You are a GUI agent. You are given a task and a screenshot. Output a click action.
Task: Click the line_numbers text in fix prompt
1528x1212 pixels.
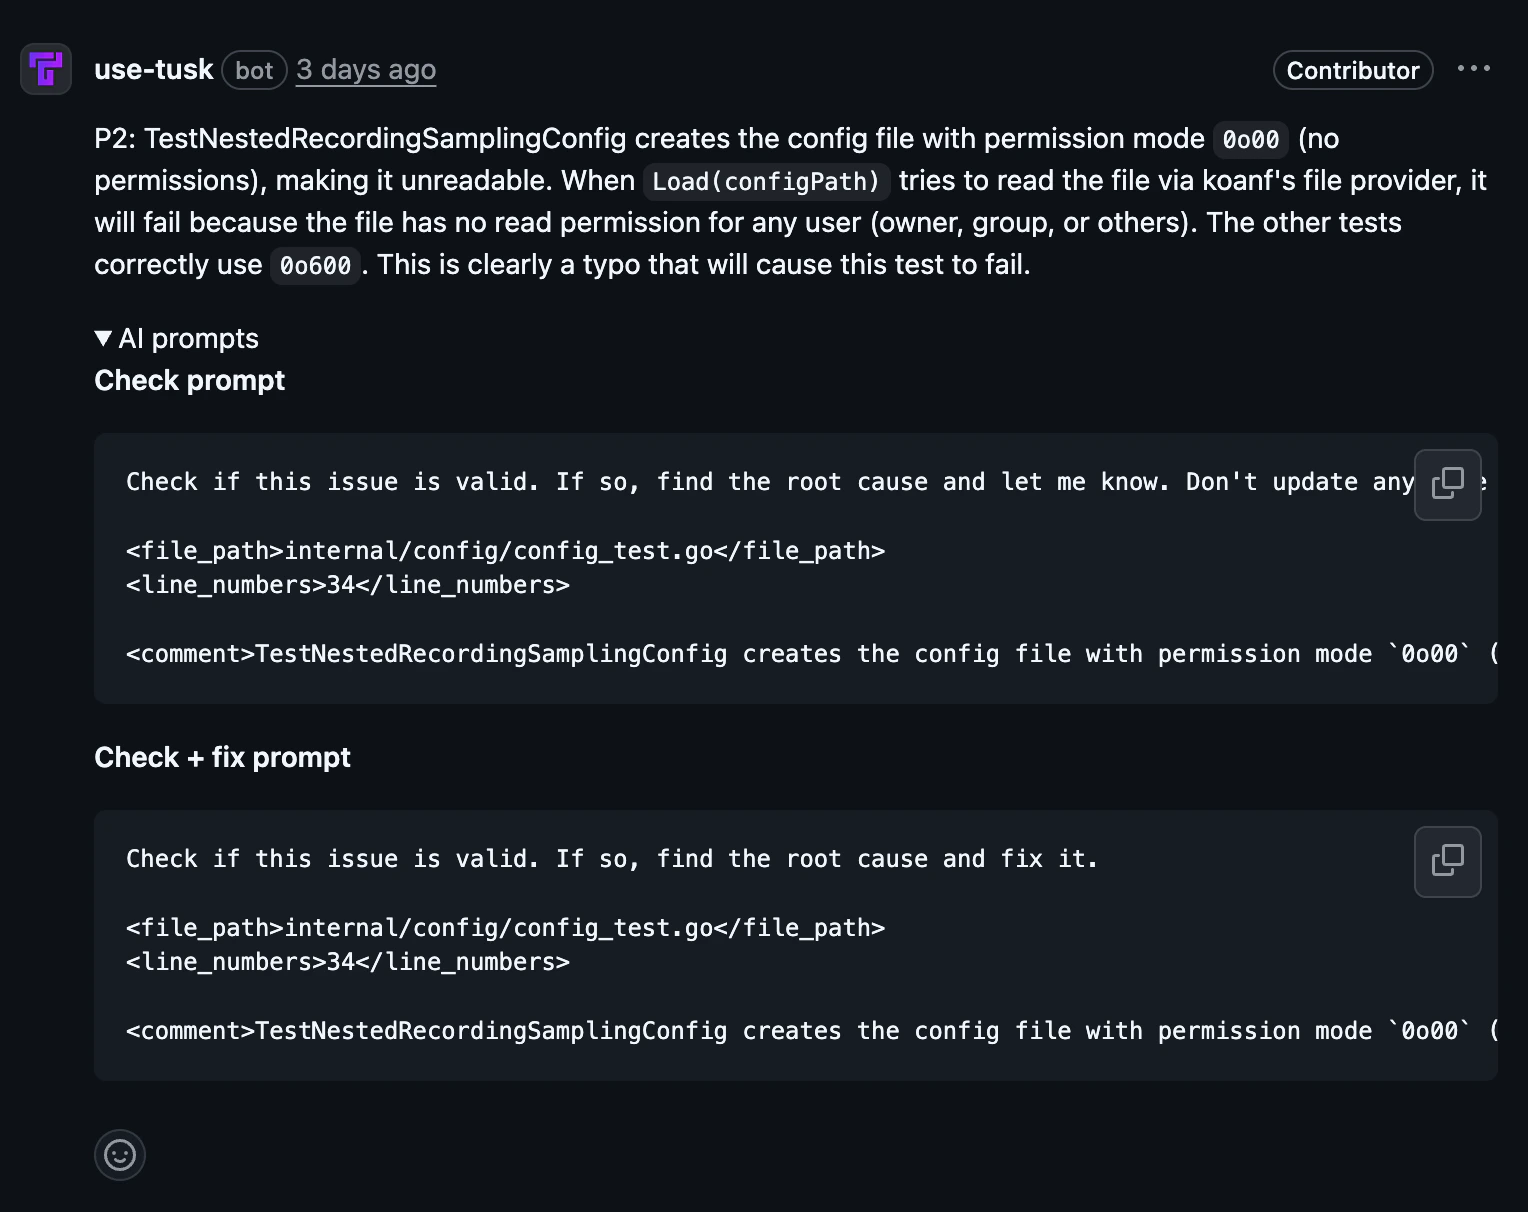[347, 961]
